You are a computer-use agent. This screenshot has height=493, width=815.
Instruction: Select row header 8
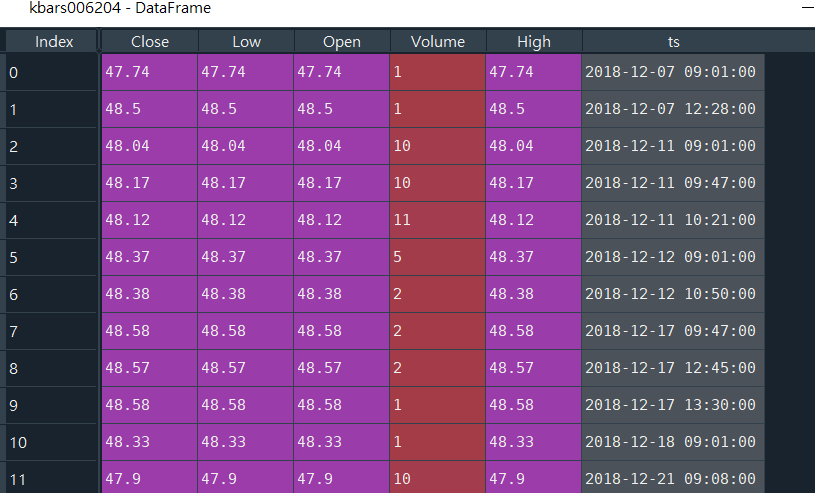(51, 368)
